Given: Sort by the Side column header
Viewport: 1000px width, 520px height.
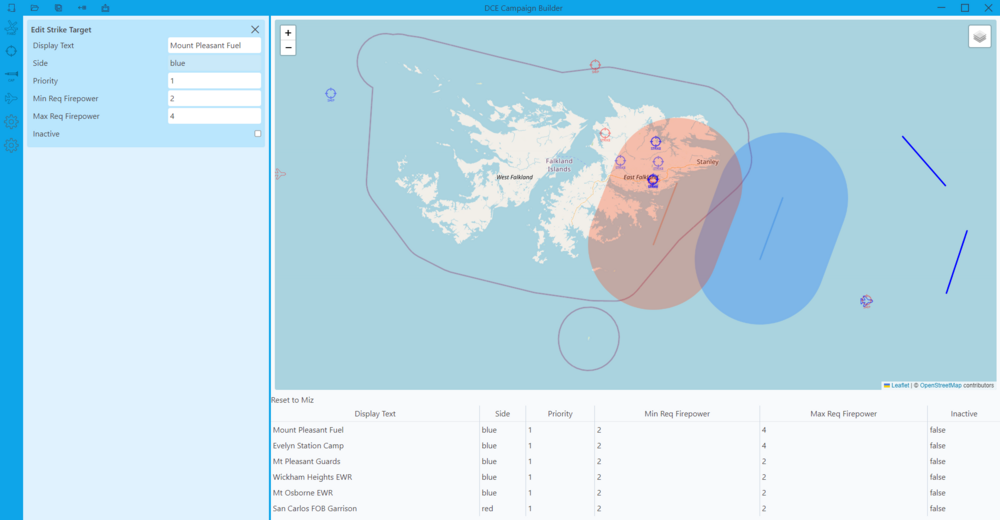Looking at the screenshot, I should click(503, 413).
